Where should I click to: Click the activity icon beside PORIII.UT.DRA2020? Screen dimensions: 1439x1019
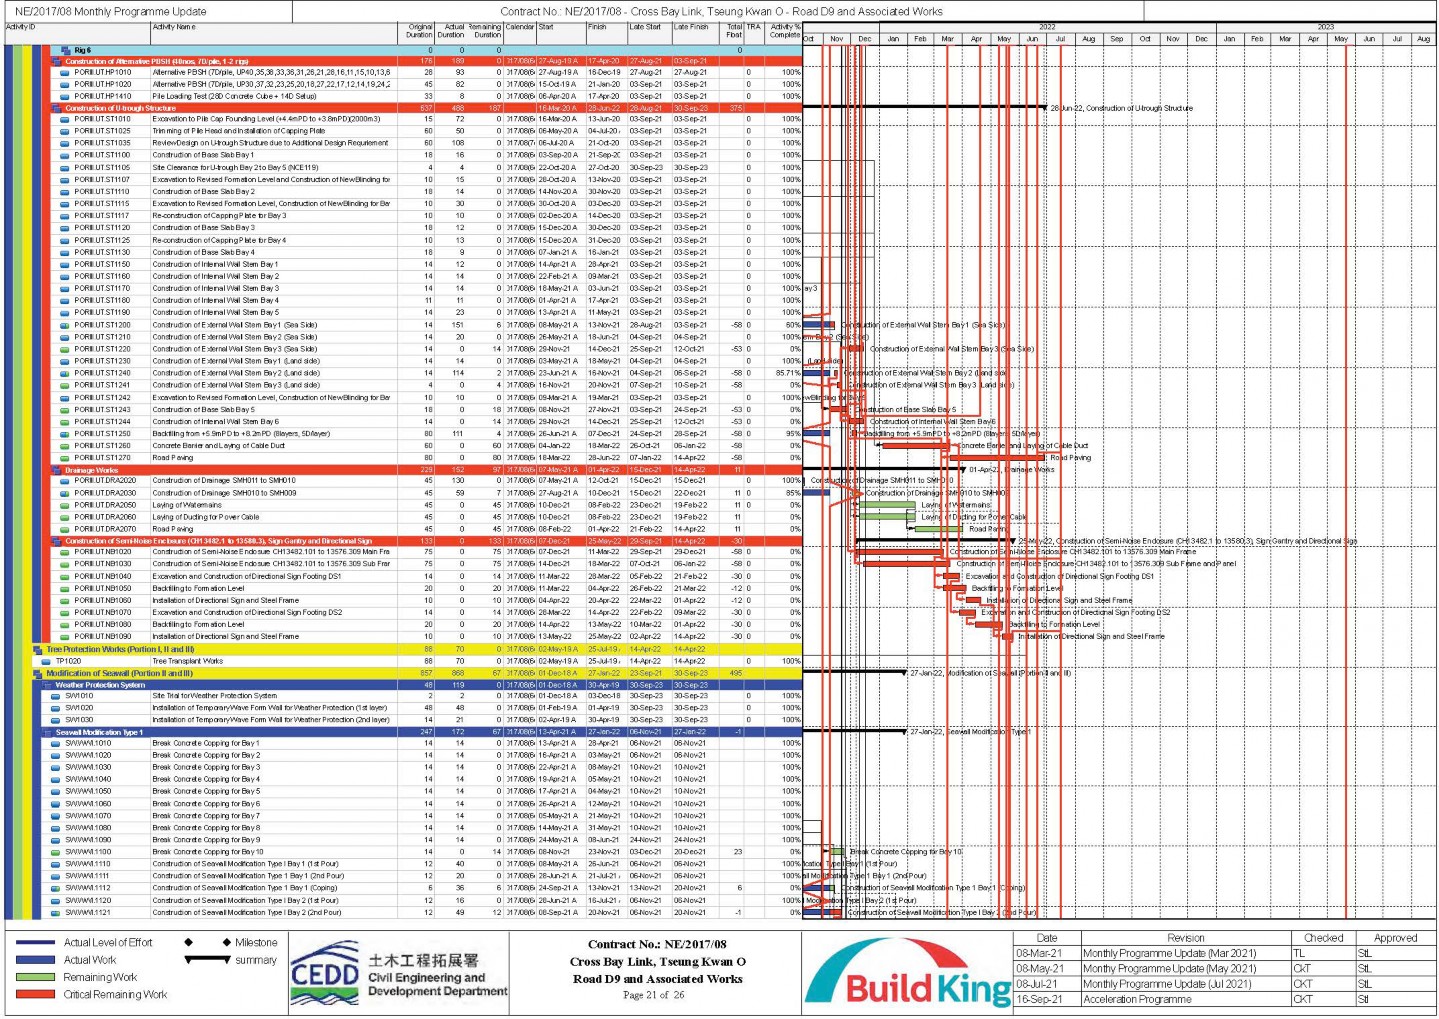pos(65,481)
